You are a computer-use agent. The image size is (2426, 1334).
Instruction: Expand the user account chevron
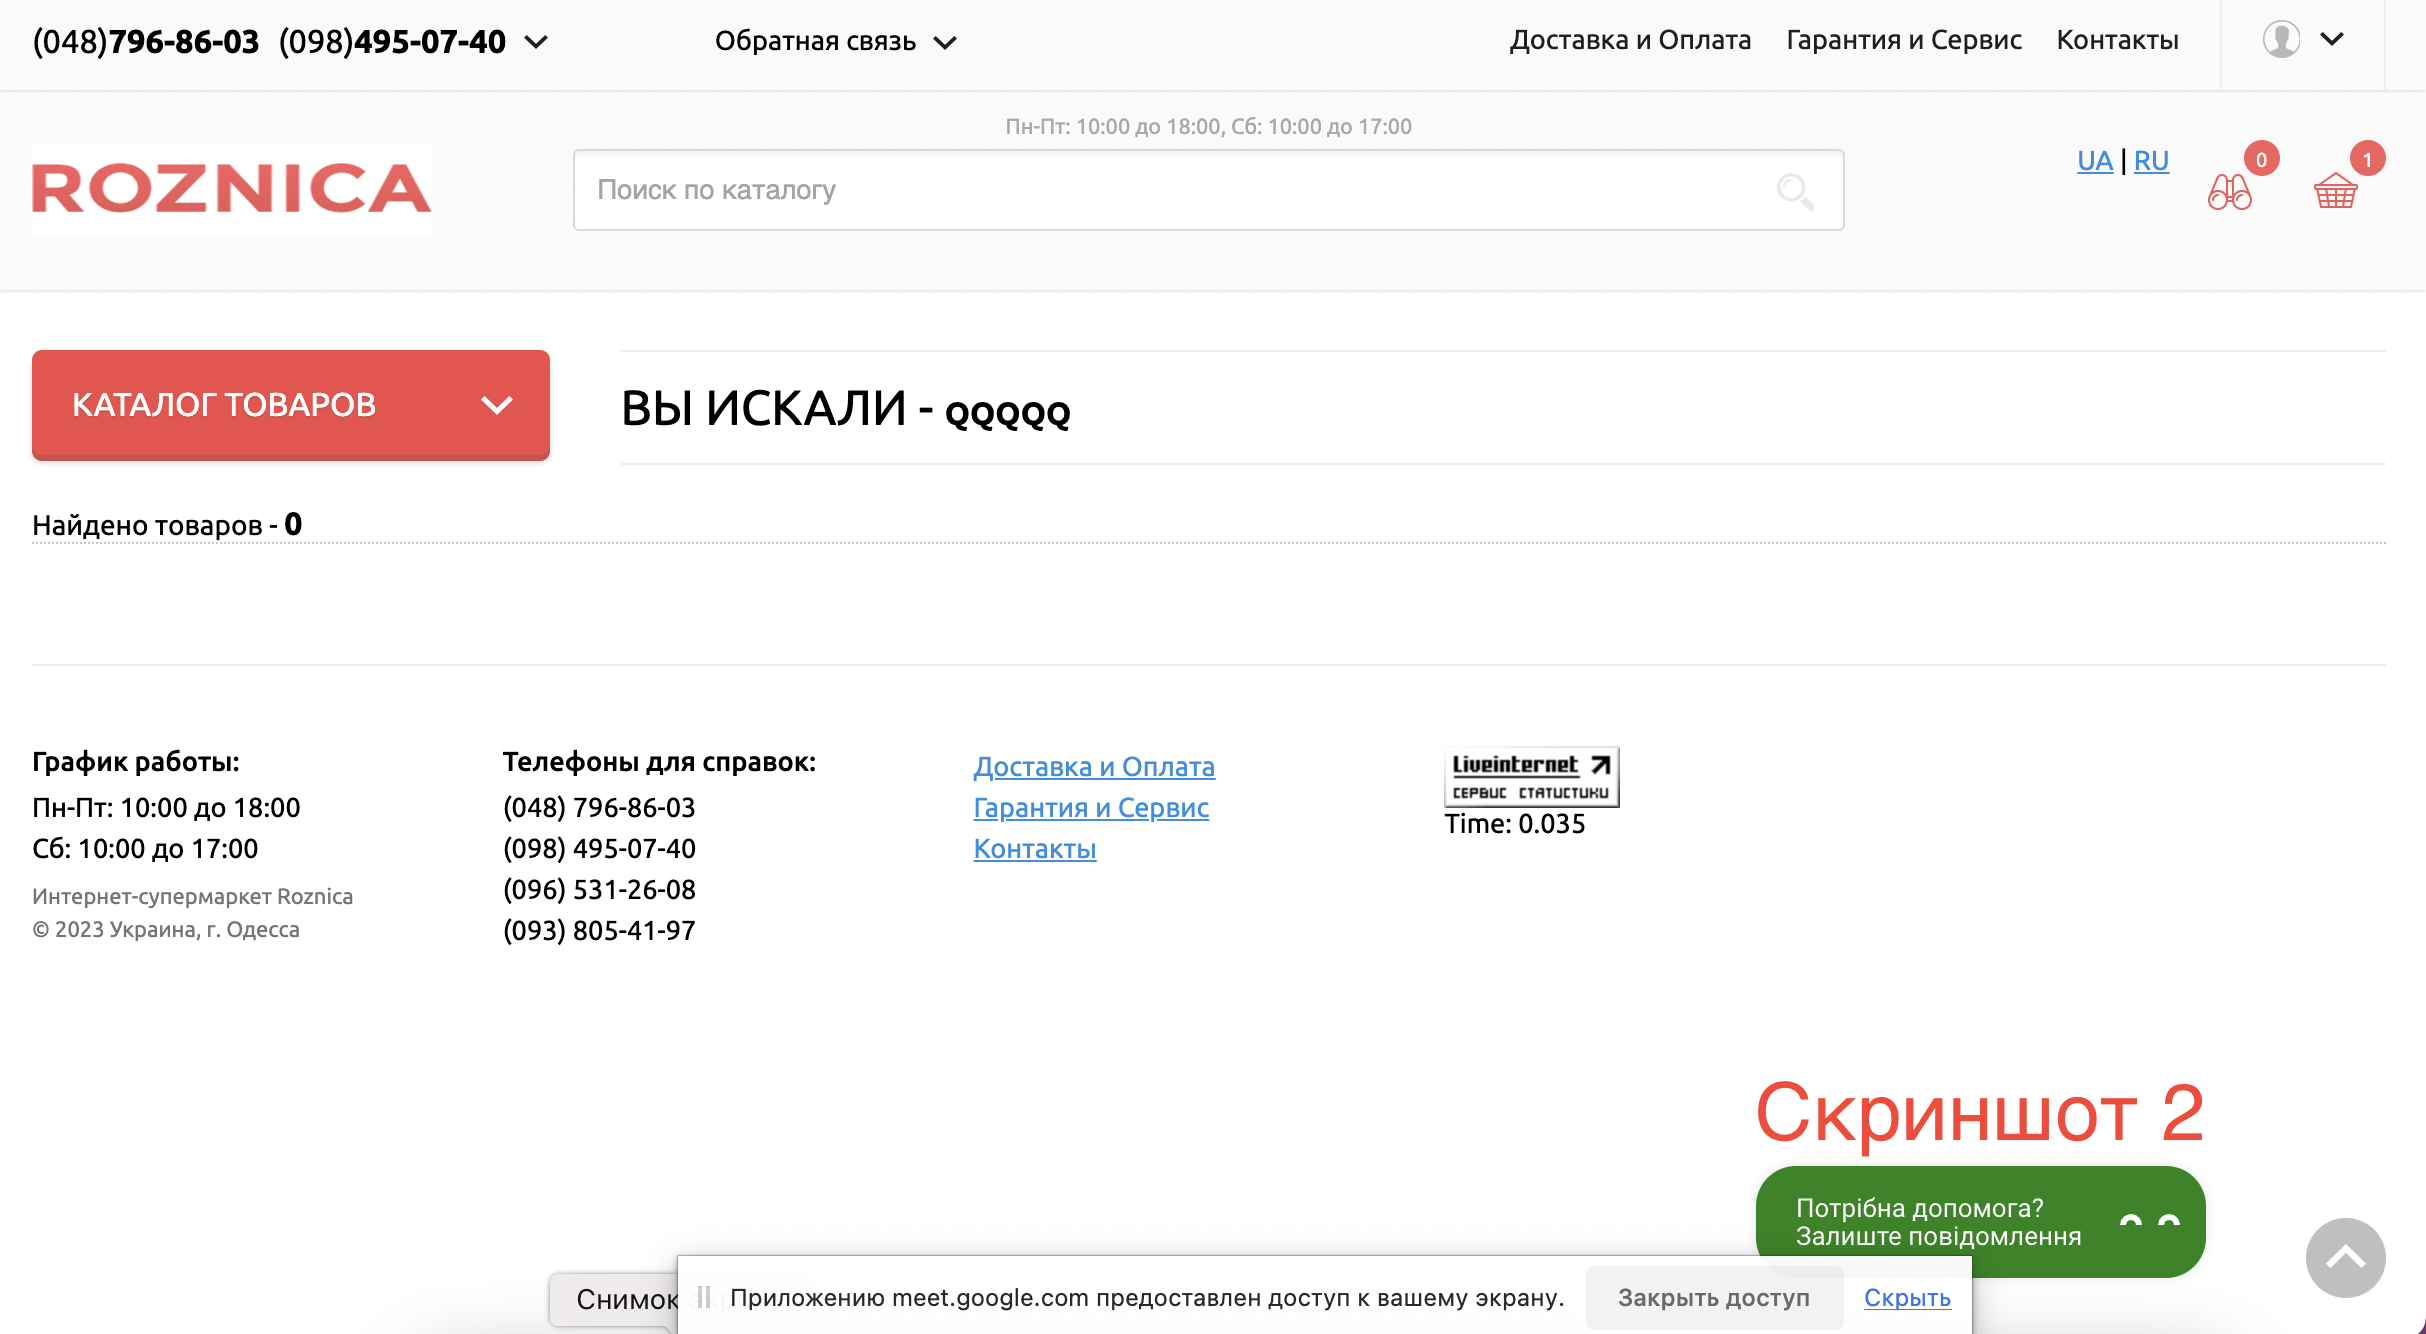pos(2332,40)
